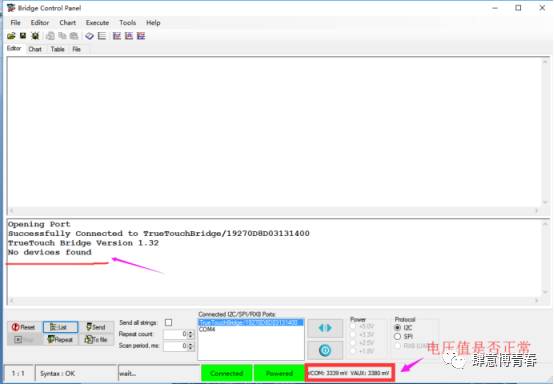Click the 'TrueTouch Bridge Version 1.32' log line
554x385 pixels.
[83, 243]
